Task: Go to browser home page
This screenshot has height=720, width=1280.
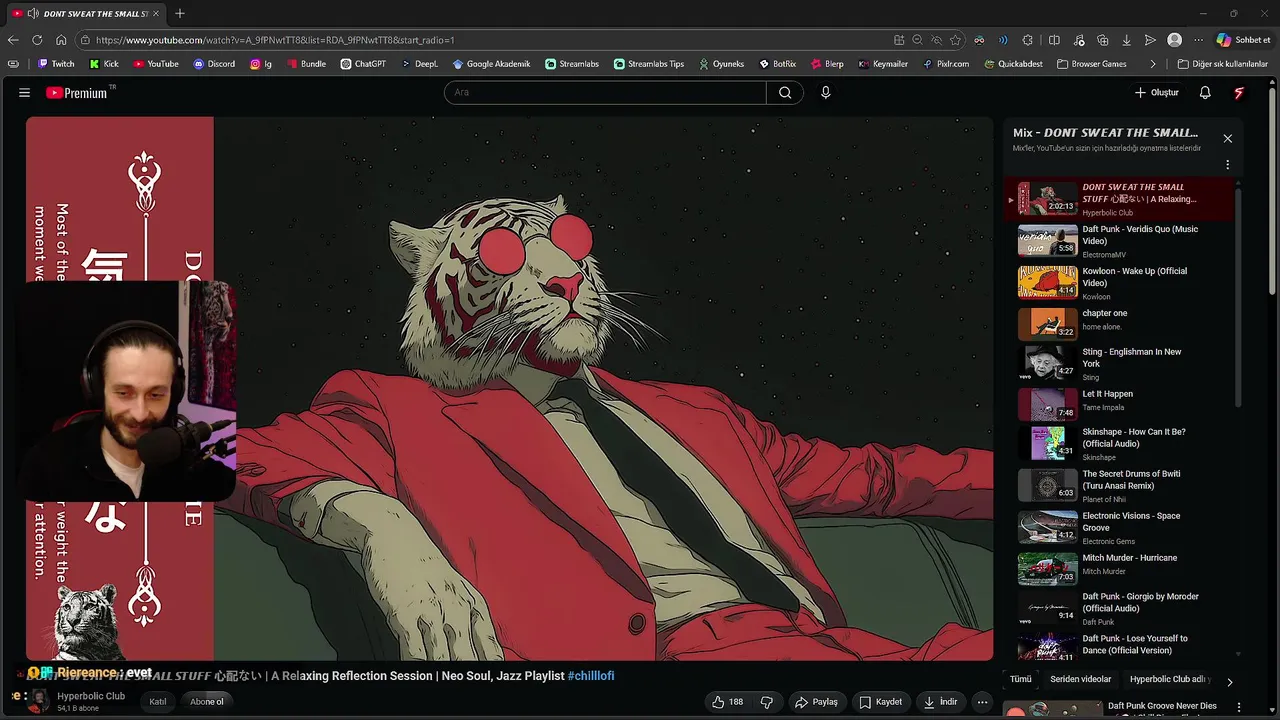Action: pos(61,40)
